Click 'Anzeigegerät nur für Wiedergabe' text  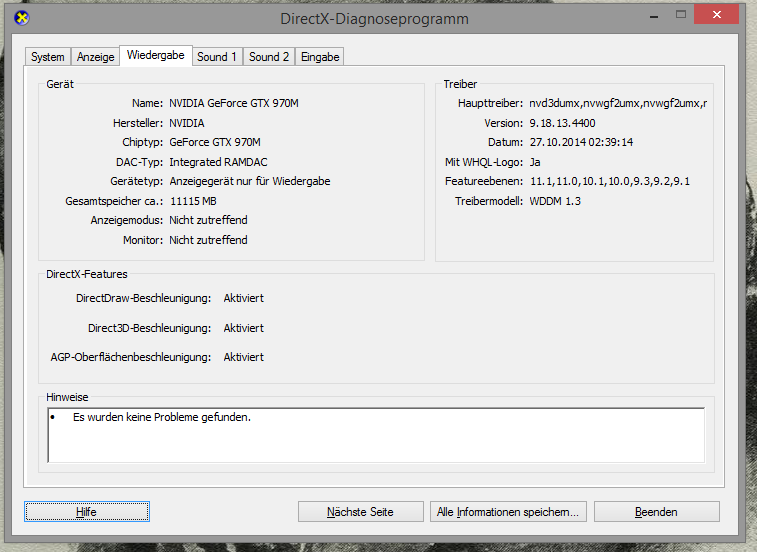pyautogui.click(x=250, y=182)
